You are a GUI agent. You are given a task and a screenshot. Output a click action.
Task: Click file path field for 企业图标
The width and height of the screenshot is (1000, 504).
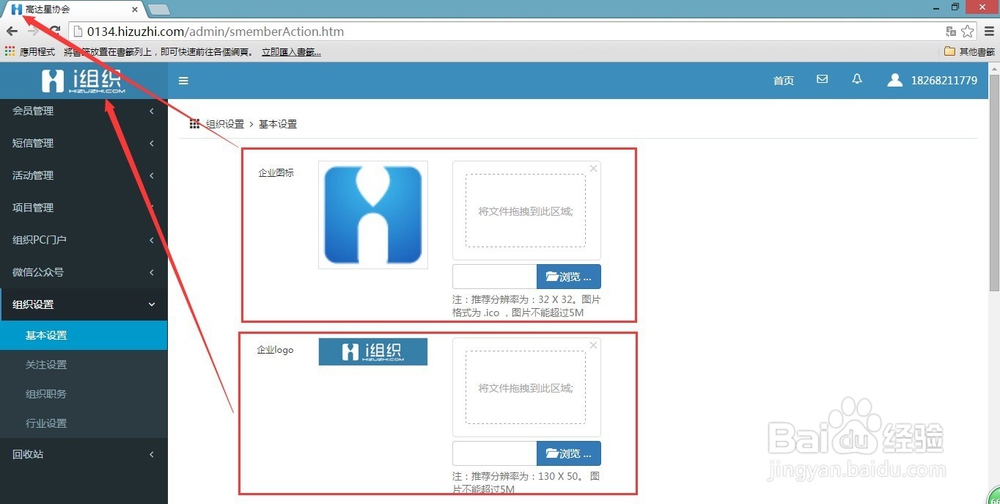click(x=495, y=277)
